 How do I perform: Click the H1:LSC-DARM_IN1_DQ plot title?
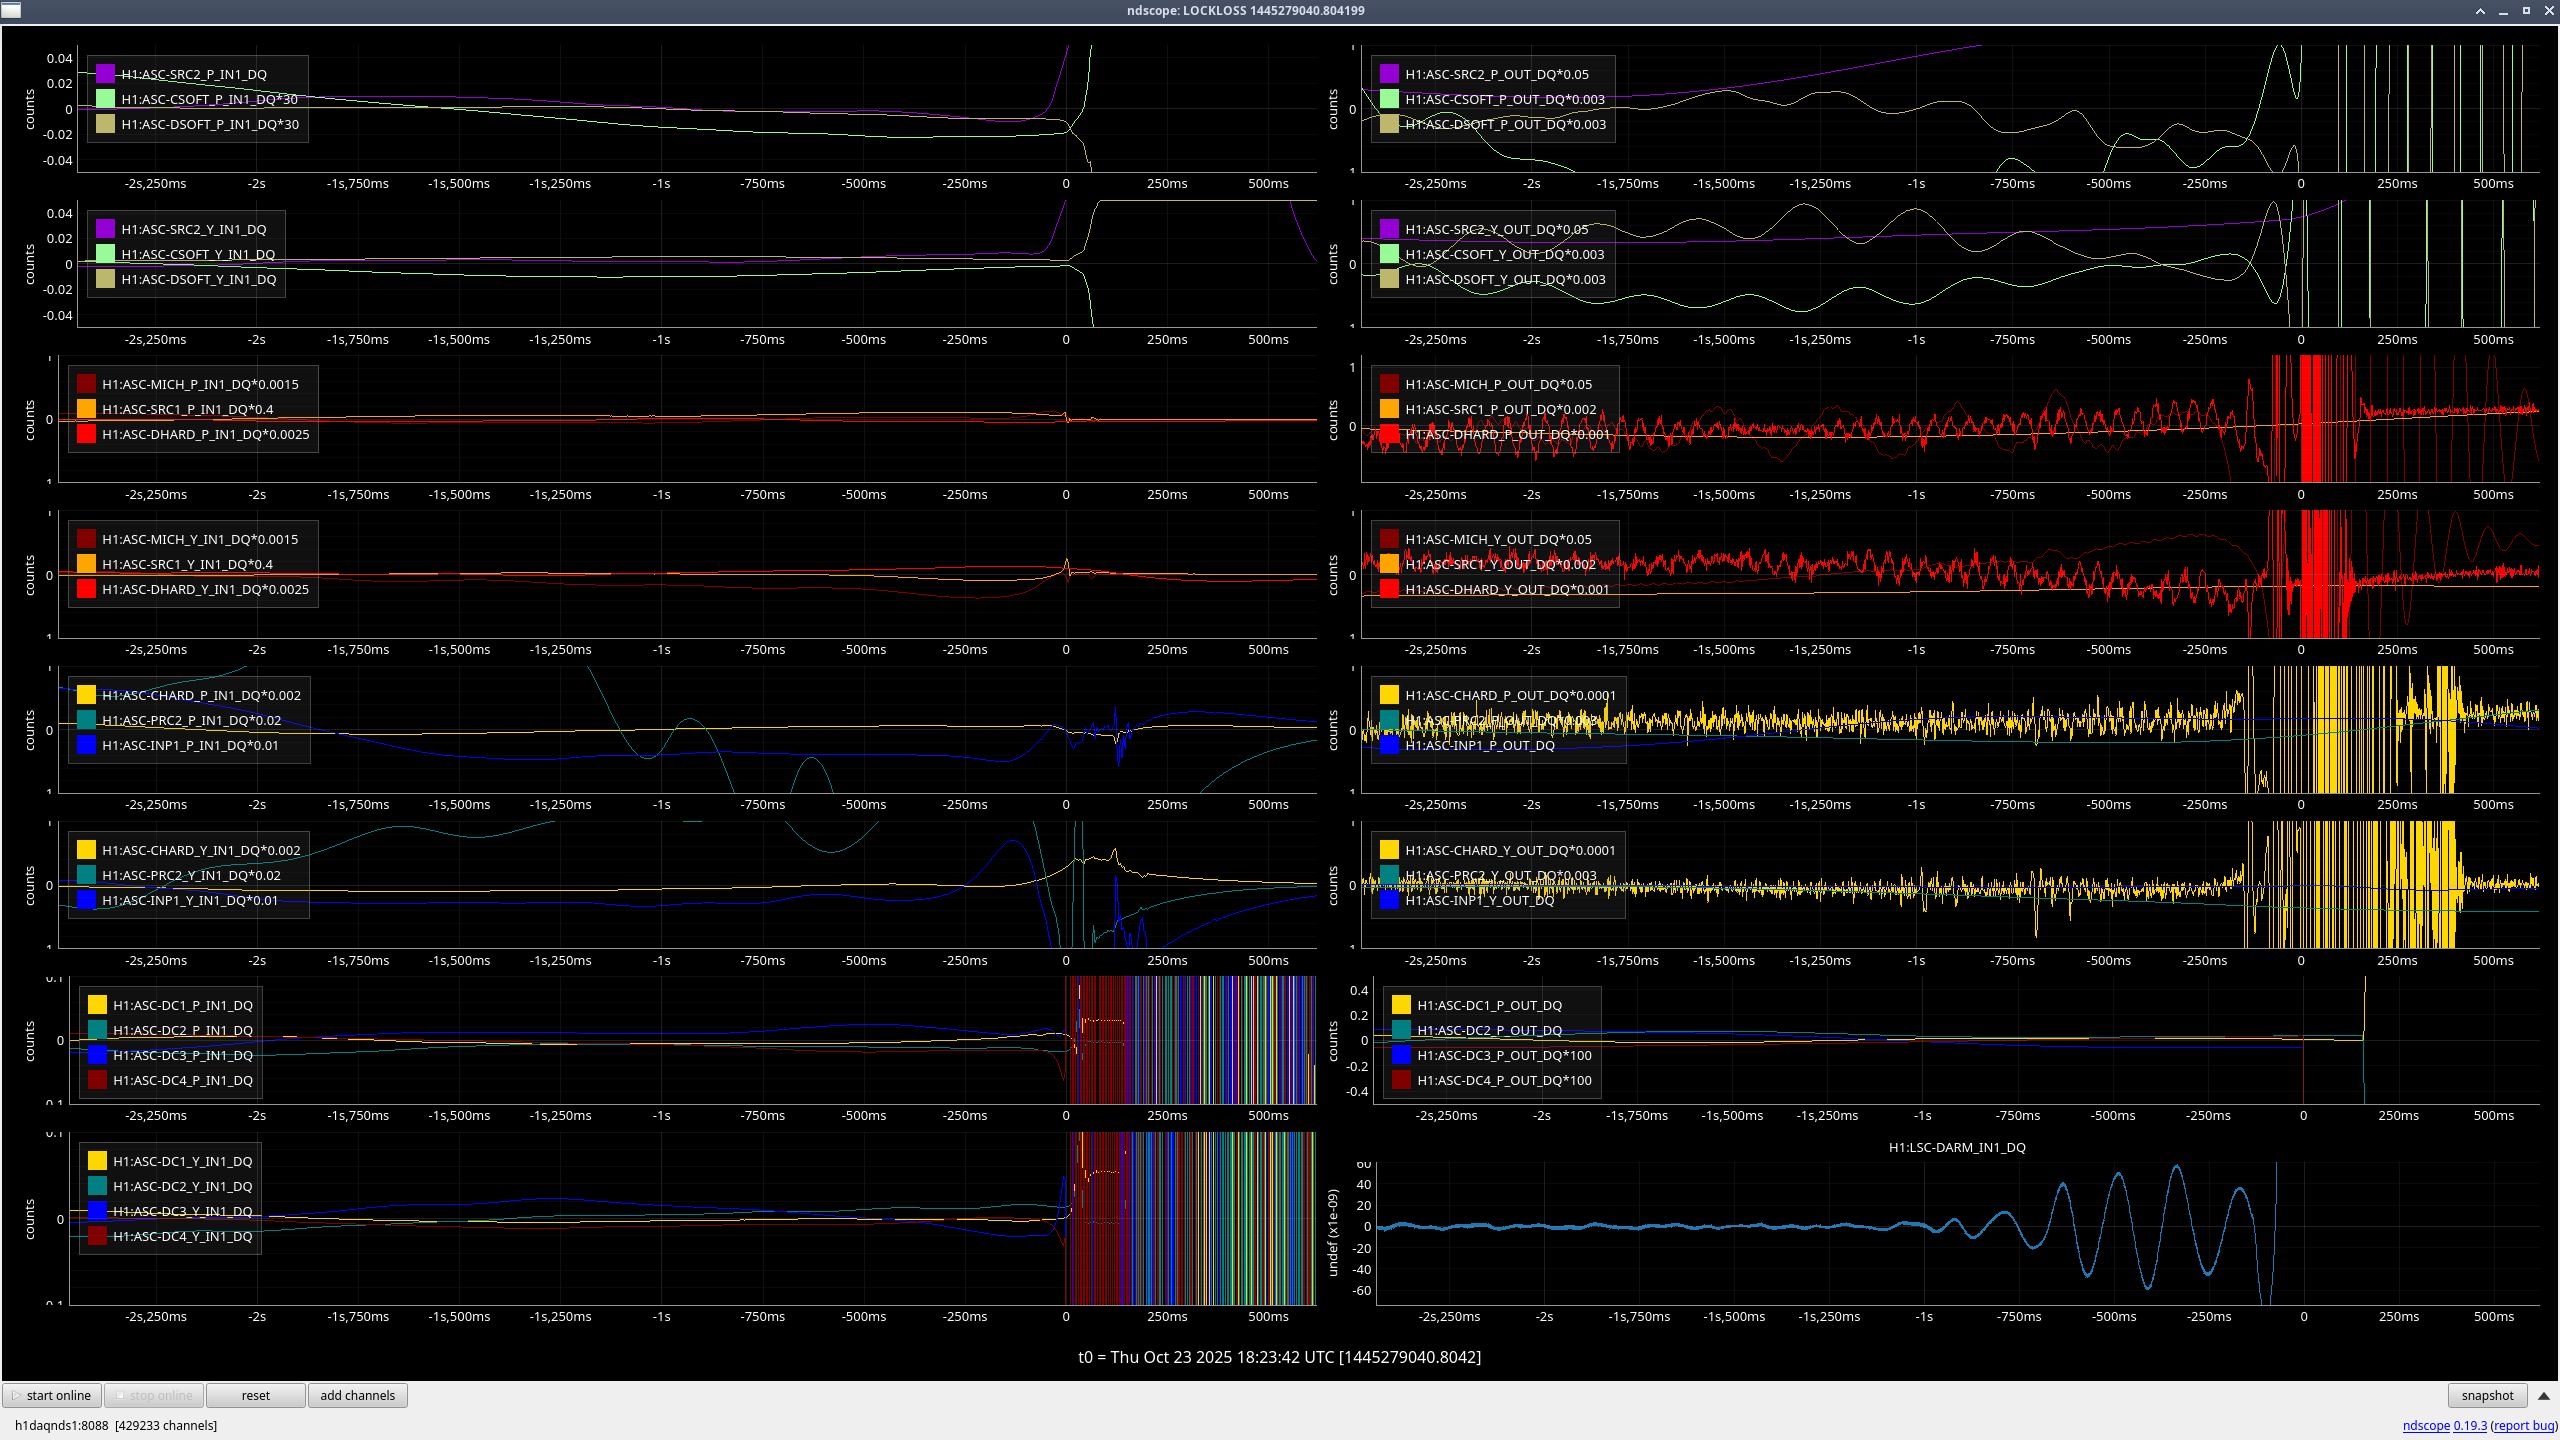(x=1956, y=1147)
